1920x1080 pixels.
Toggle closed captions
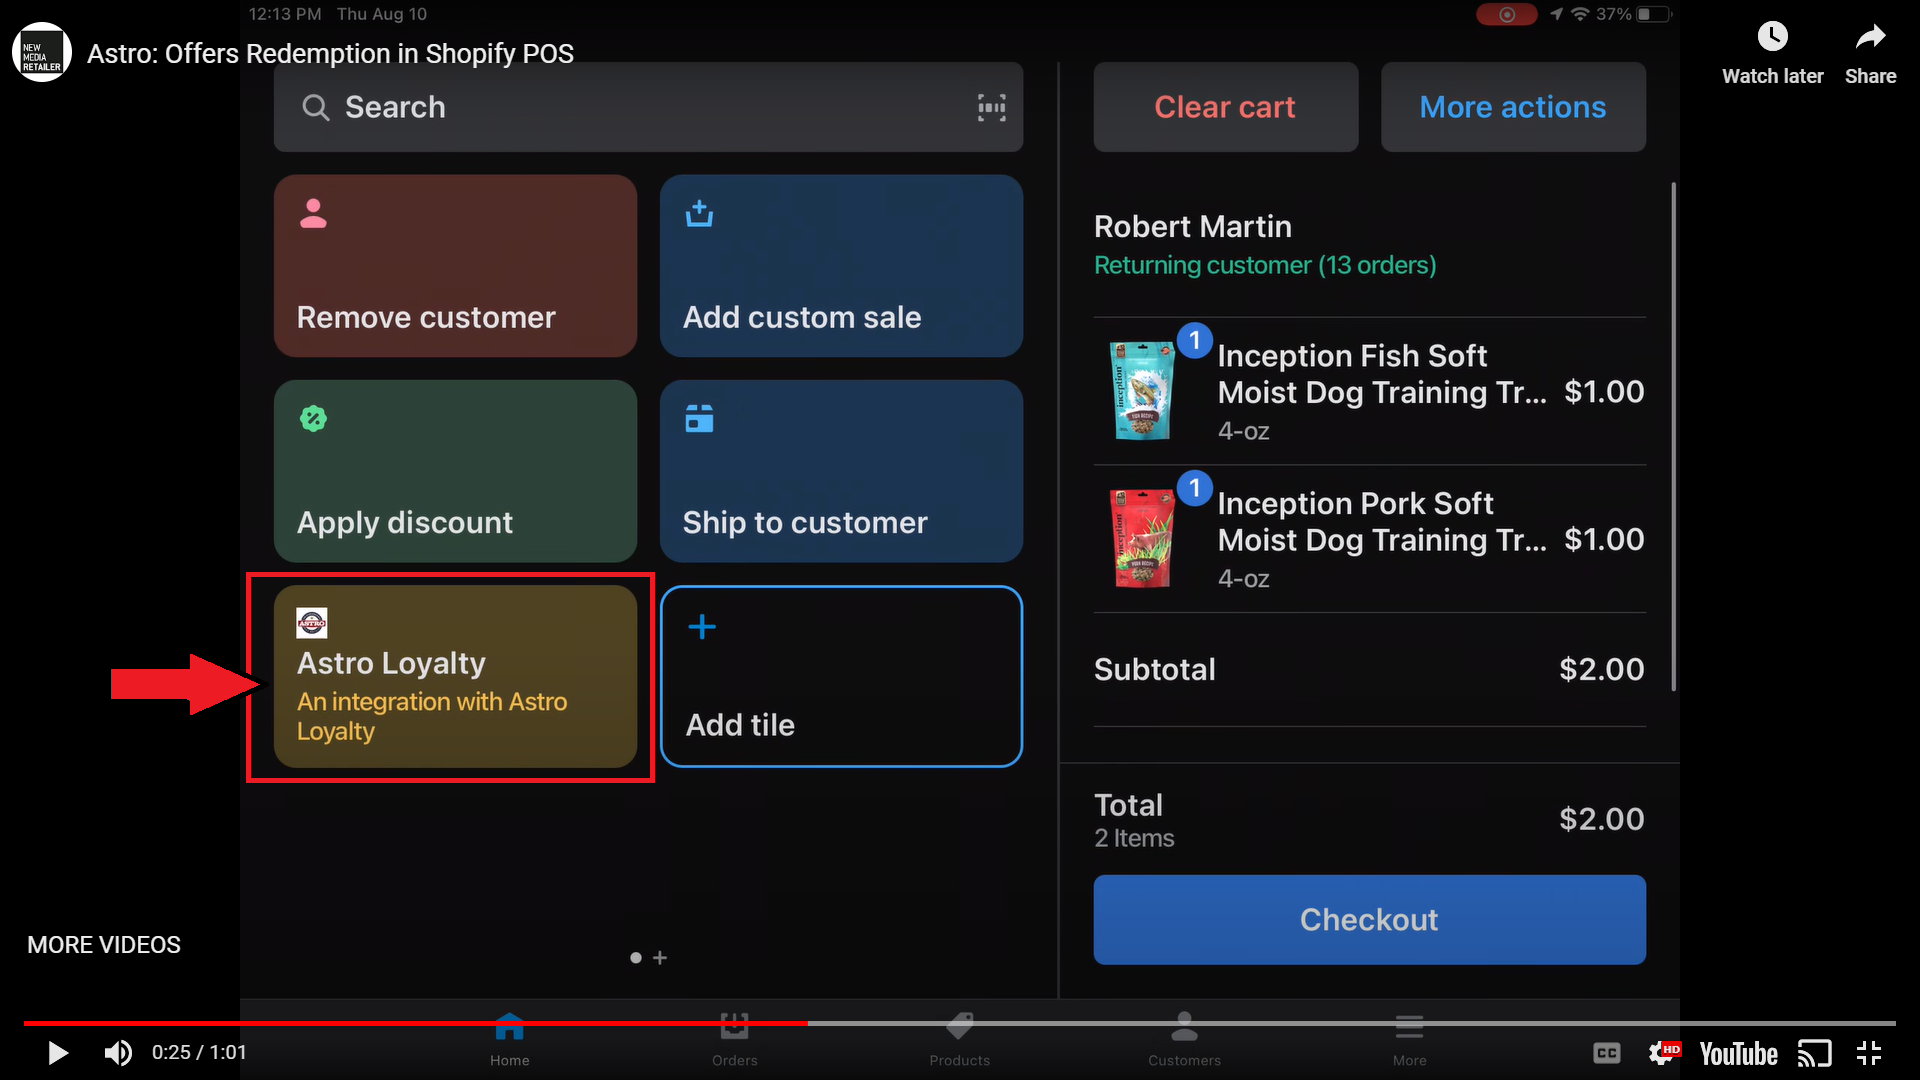coord(1606,1053)
